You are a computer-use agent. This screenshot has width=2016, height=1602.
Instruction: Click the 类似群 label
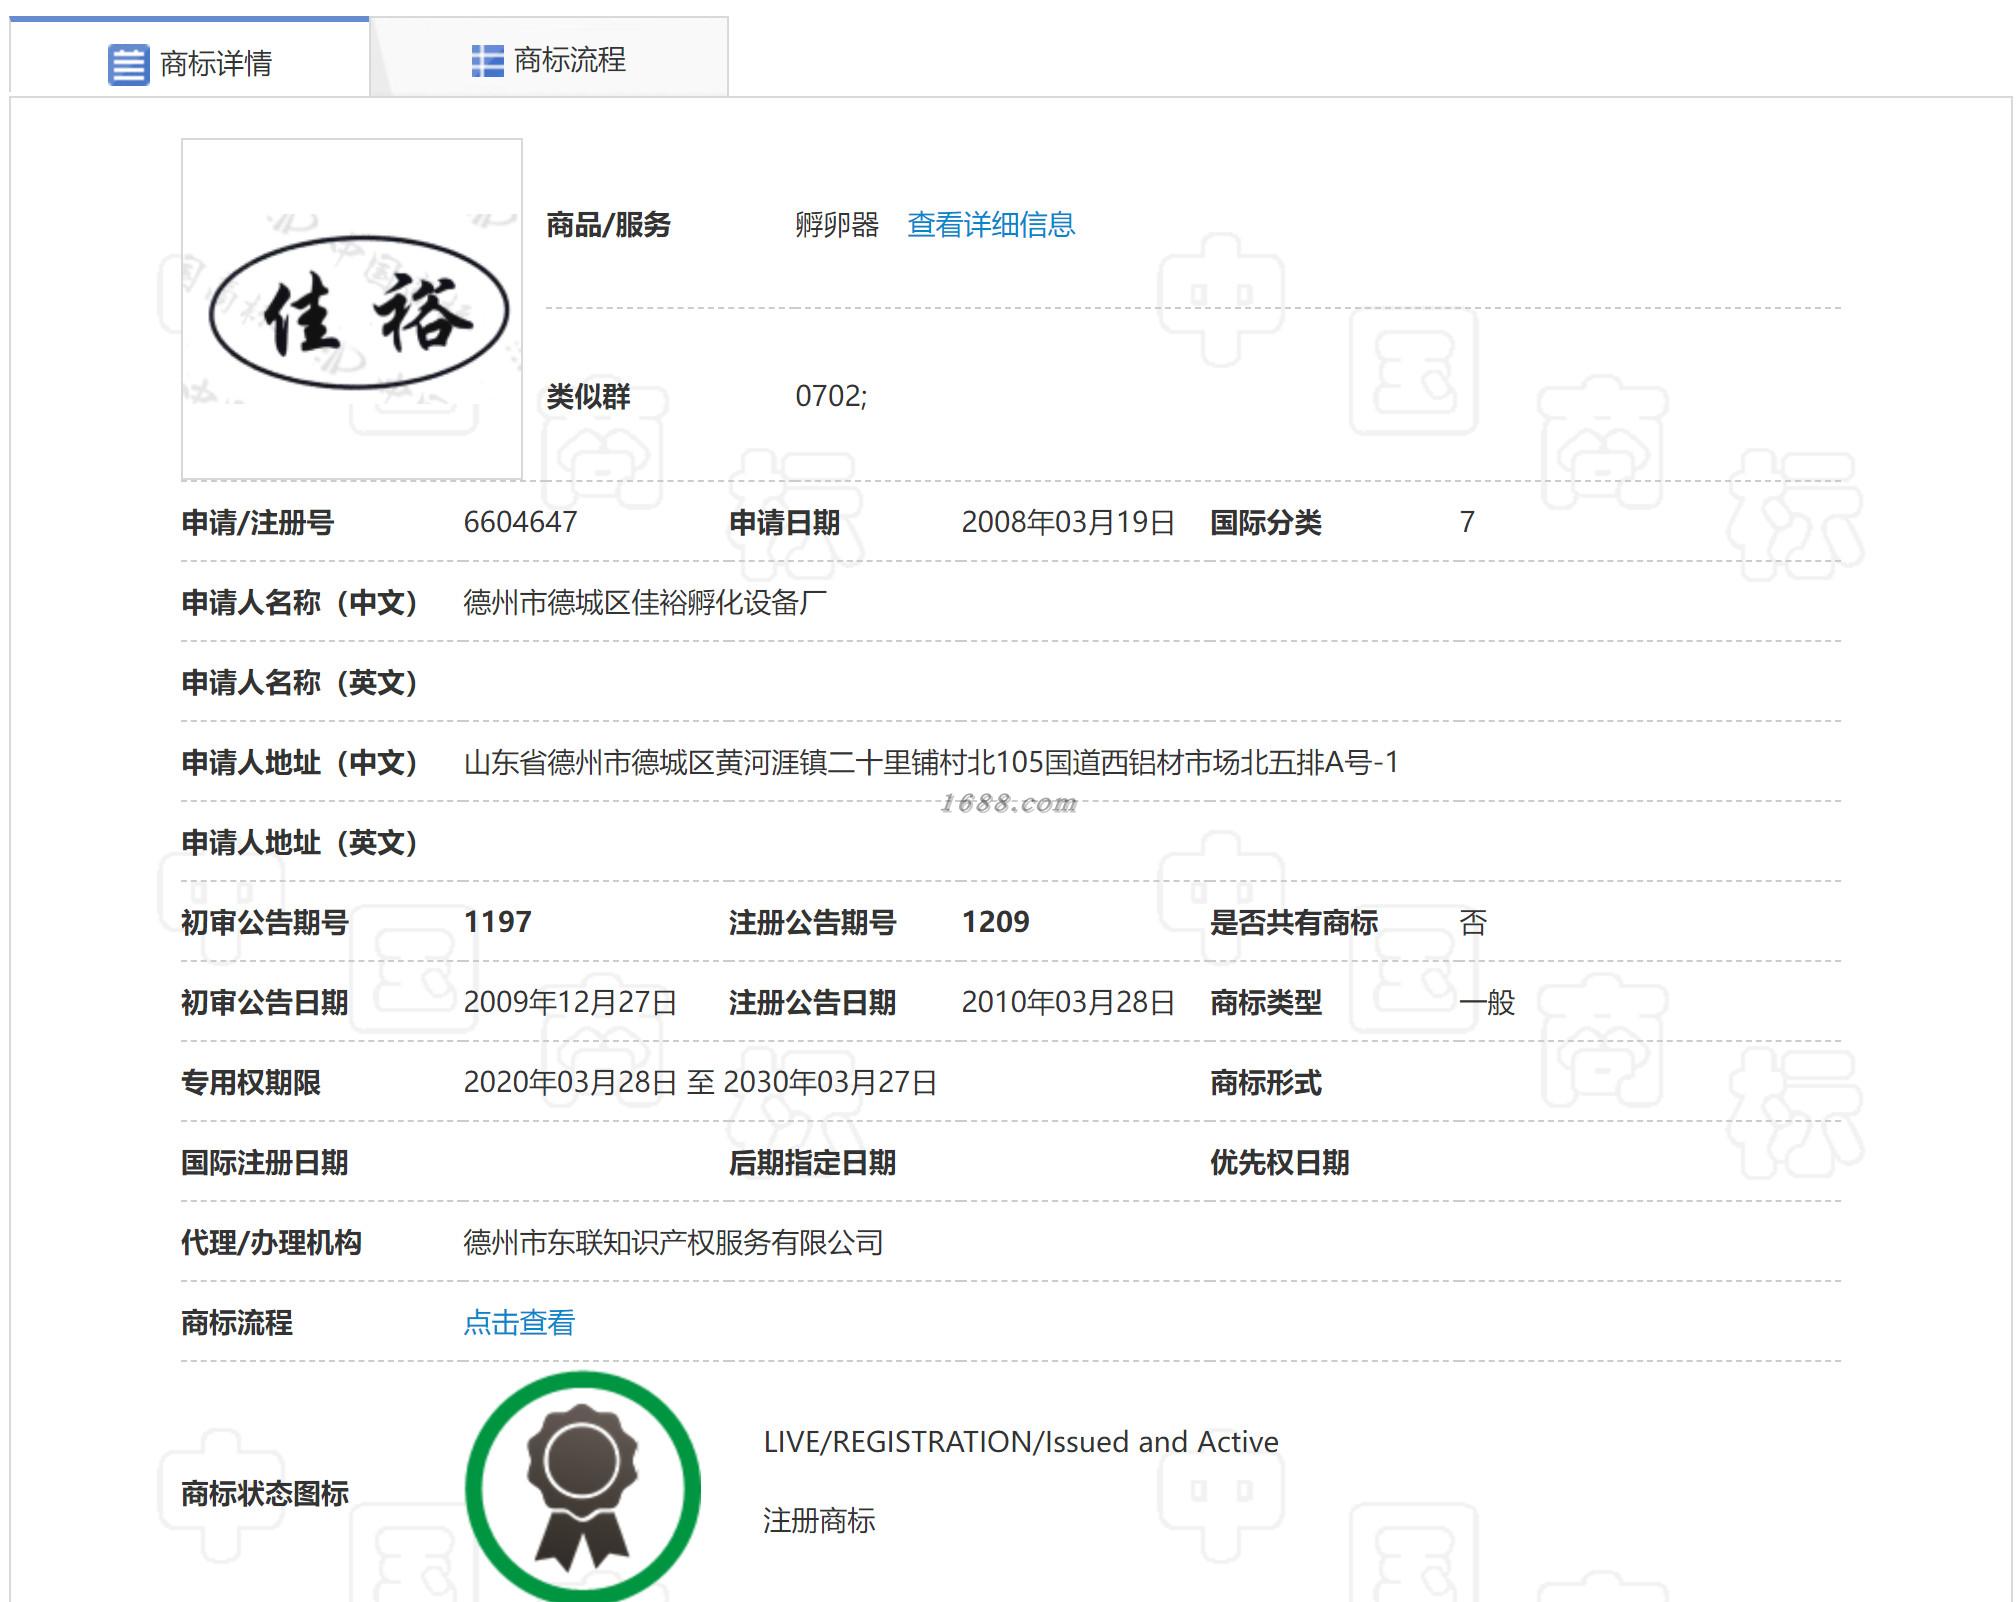[588, 397]
